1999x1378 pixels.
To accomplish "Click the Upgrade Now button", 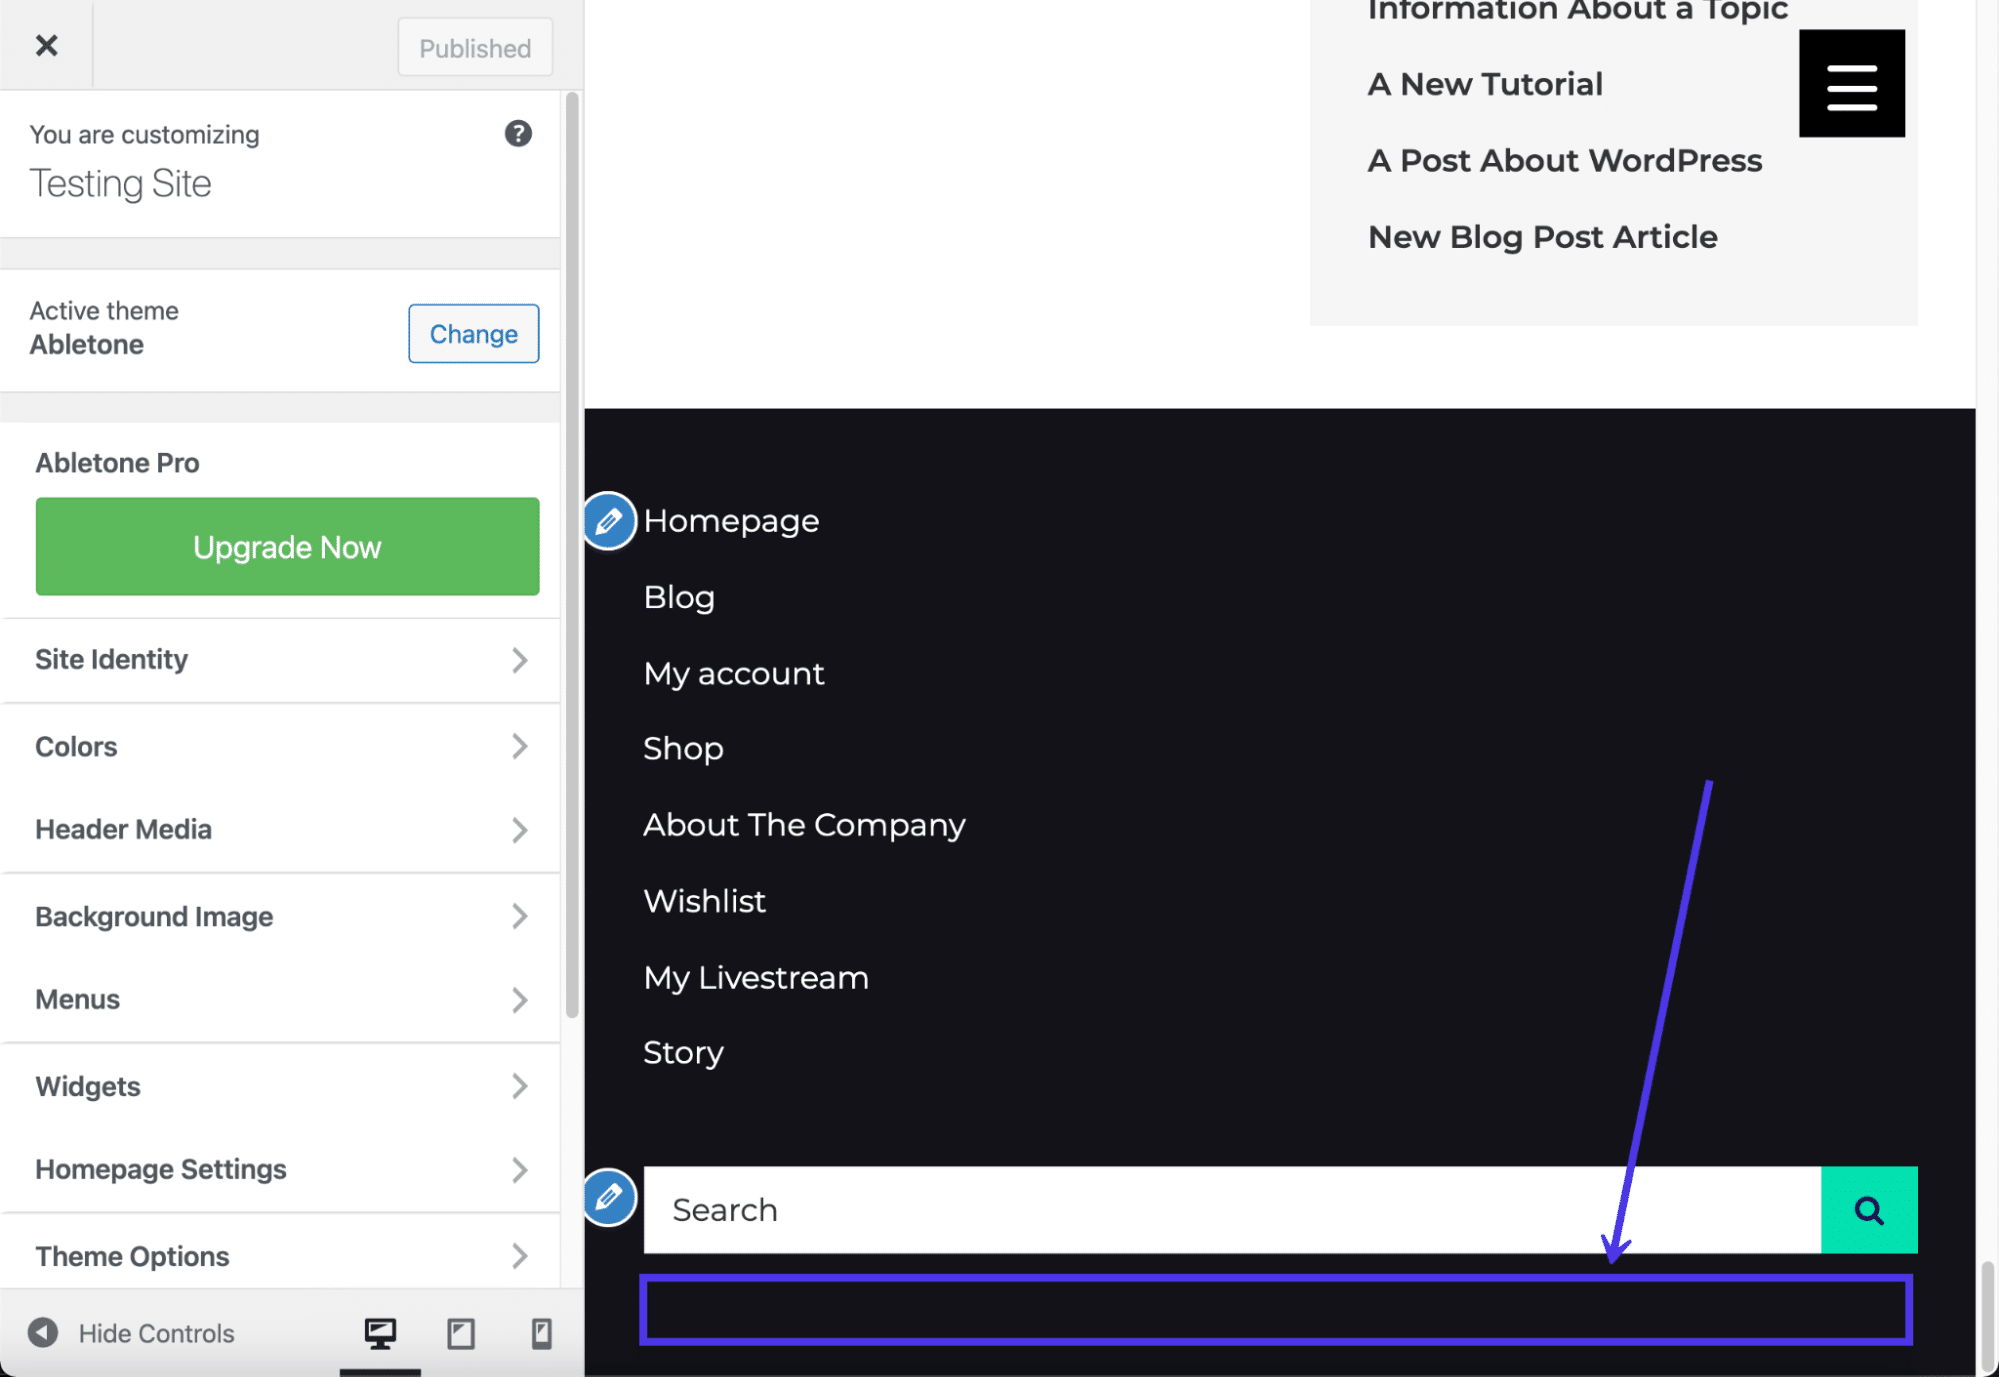I will [x=287, y=545].
